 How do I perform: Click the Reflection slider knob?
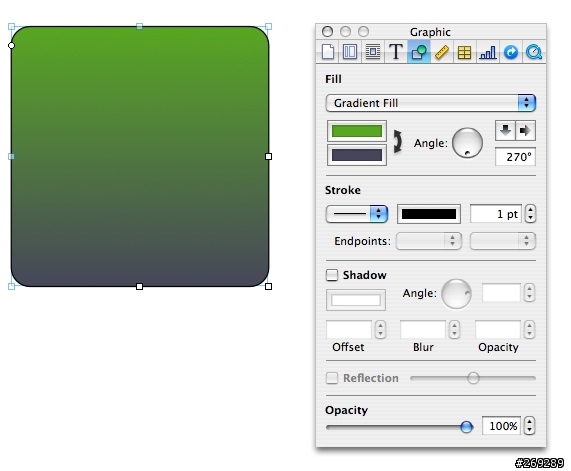(473, 378)
